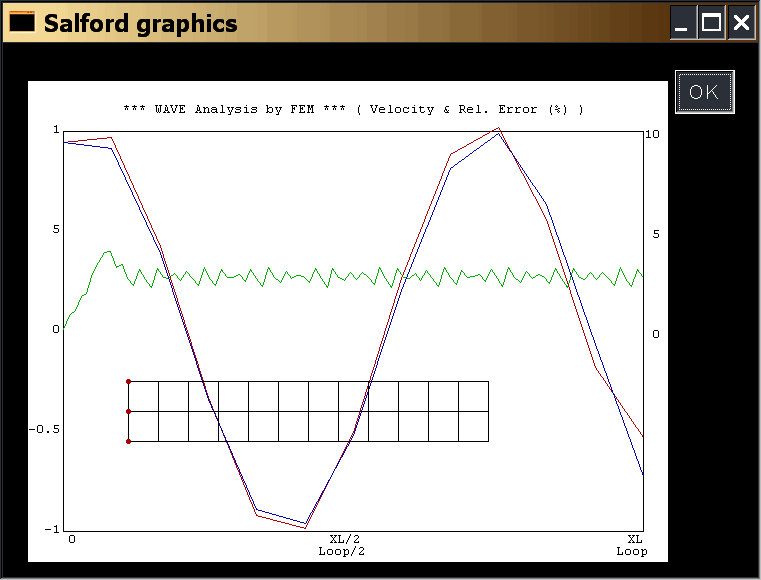Click the Salford graphics title bar text
The height and width of the screenshot is (580, 761).
[141, 23]
